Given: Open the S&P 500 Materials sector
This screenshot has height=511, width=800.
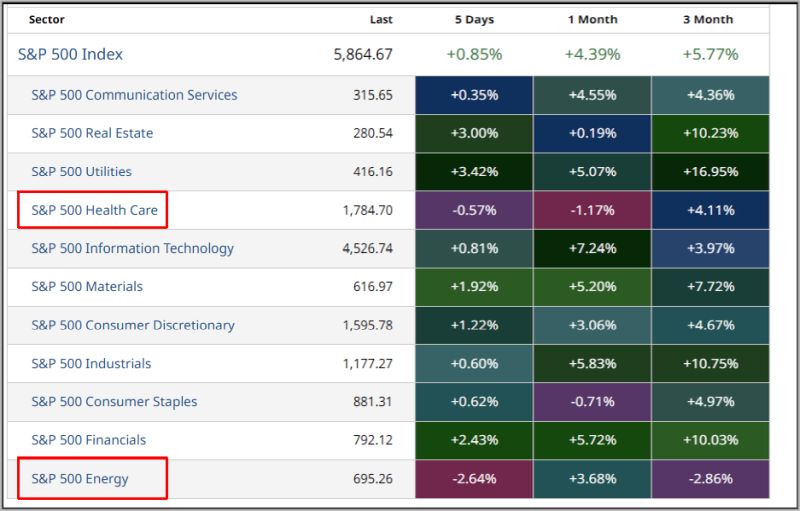Looking at the screenshot, I should click(x=87, y=286).
